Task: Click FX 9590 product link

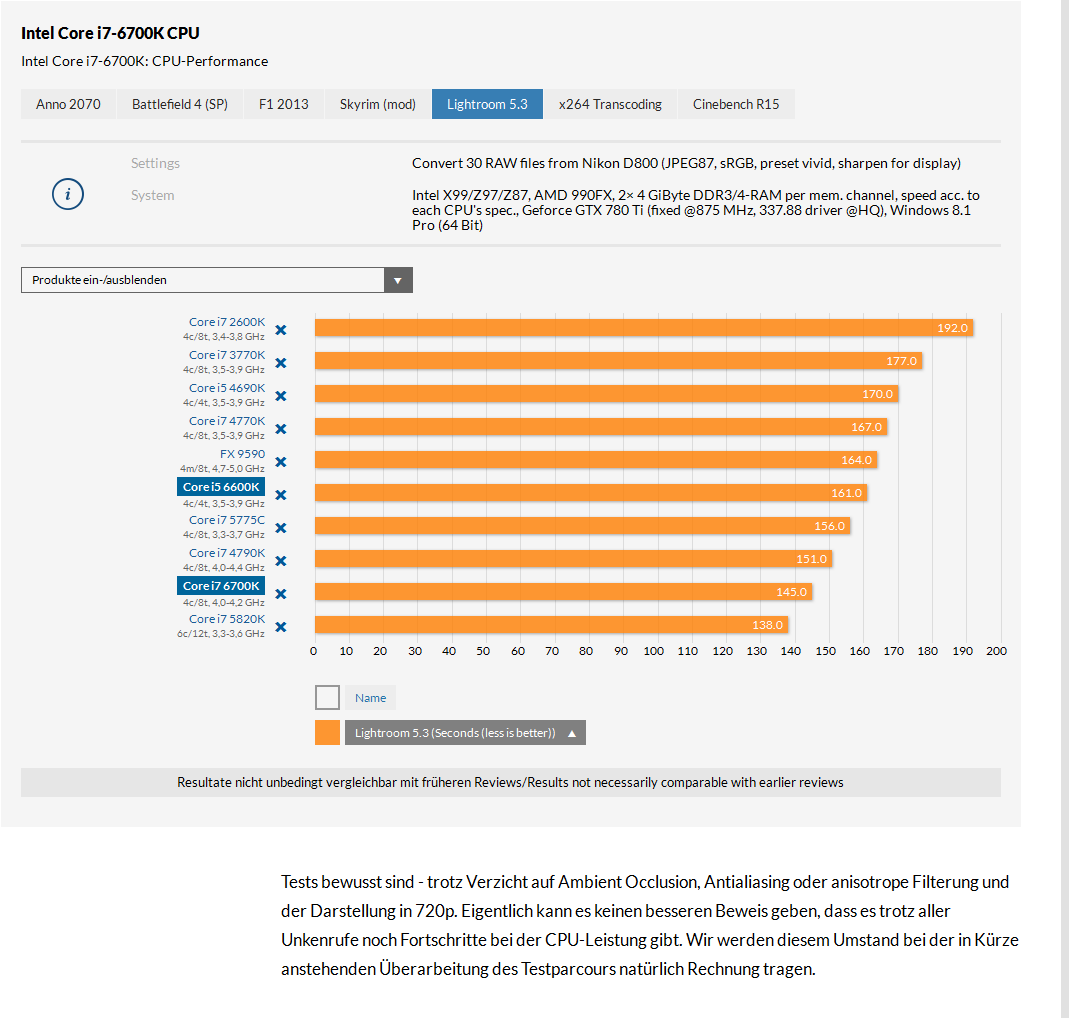Action: pyautogui.click(x=242, y=453)
